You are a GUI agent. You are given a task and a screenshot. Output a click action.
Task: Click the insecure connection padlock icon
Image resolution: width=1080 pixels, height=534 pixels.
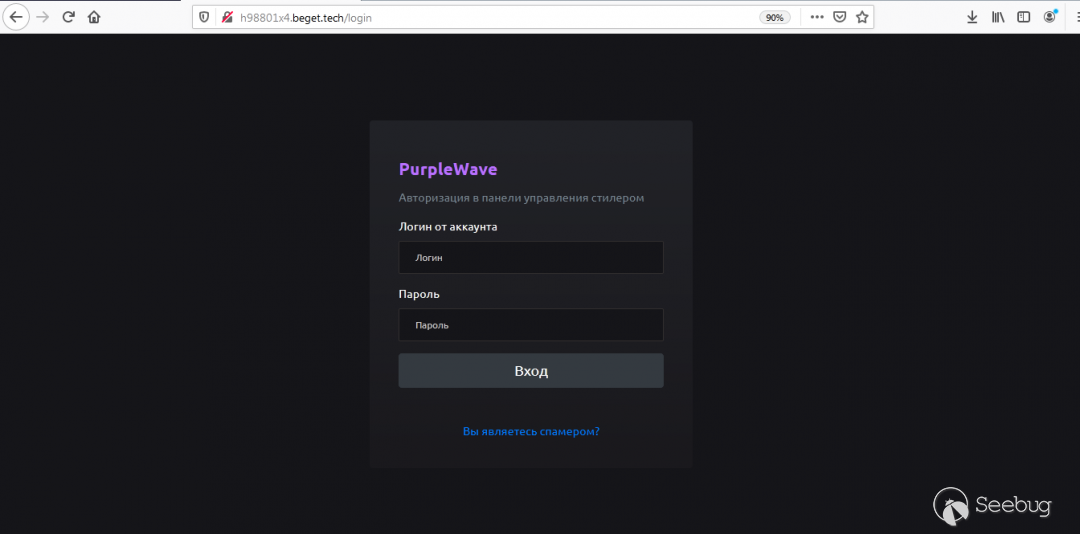pyautogui.click(x=227, y=17)
